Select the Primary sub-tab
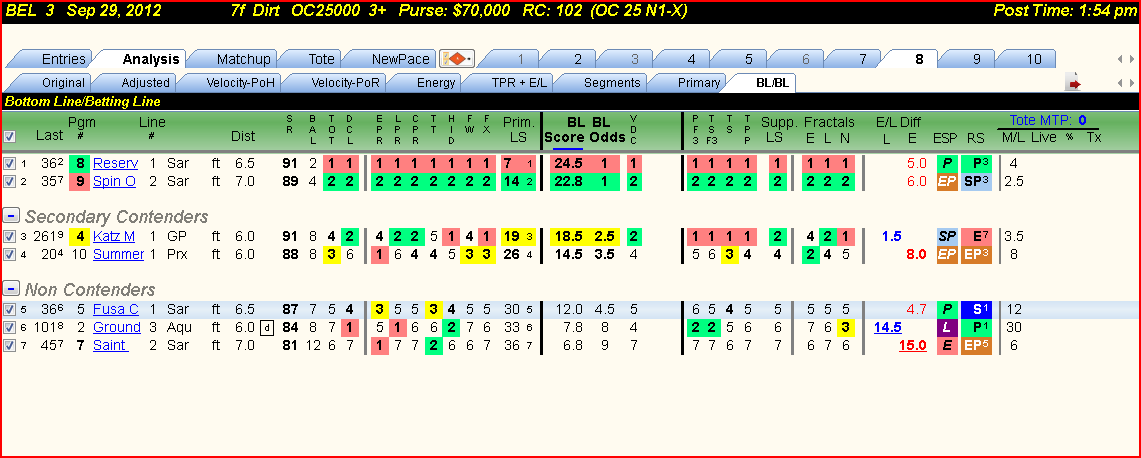Screen dimensions: 1141x458 (699, 83)
